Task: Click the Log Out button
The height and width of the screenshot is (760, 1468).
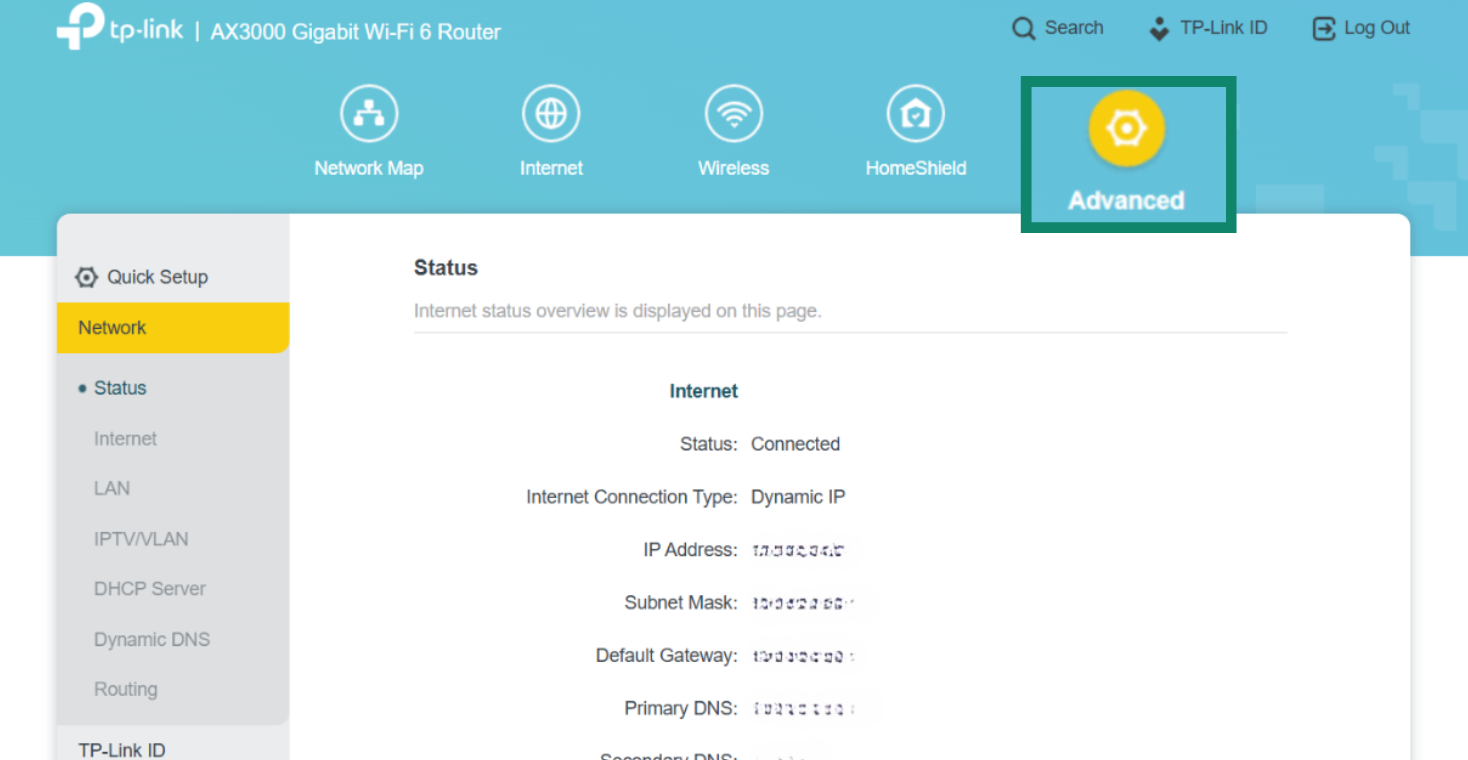Action: pyautogui.click(x=1361, y=29)
